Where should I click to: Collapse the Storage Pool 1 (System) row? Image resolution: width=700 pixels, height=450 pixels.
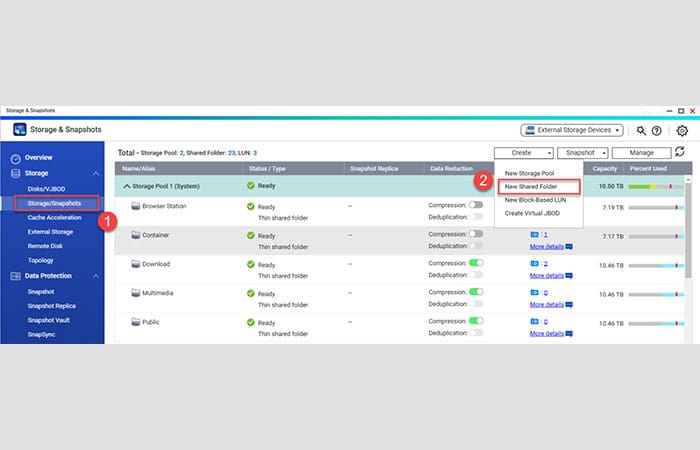[126, 186]
